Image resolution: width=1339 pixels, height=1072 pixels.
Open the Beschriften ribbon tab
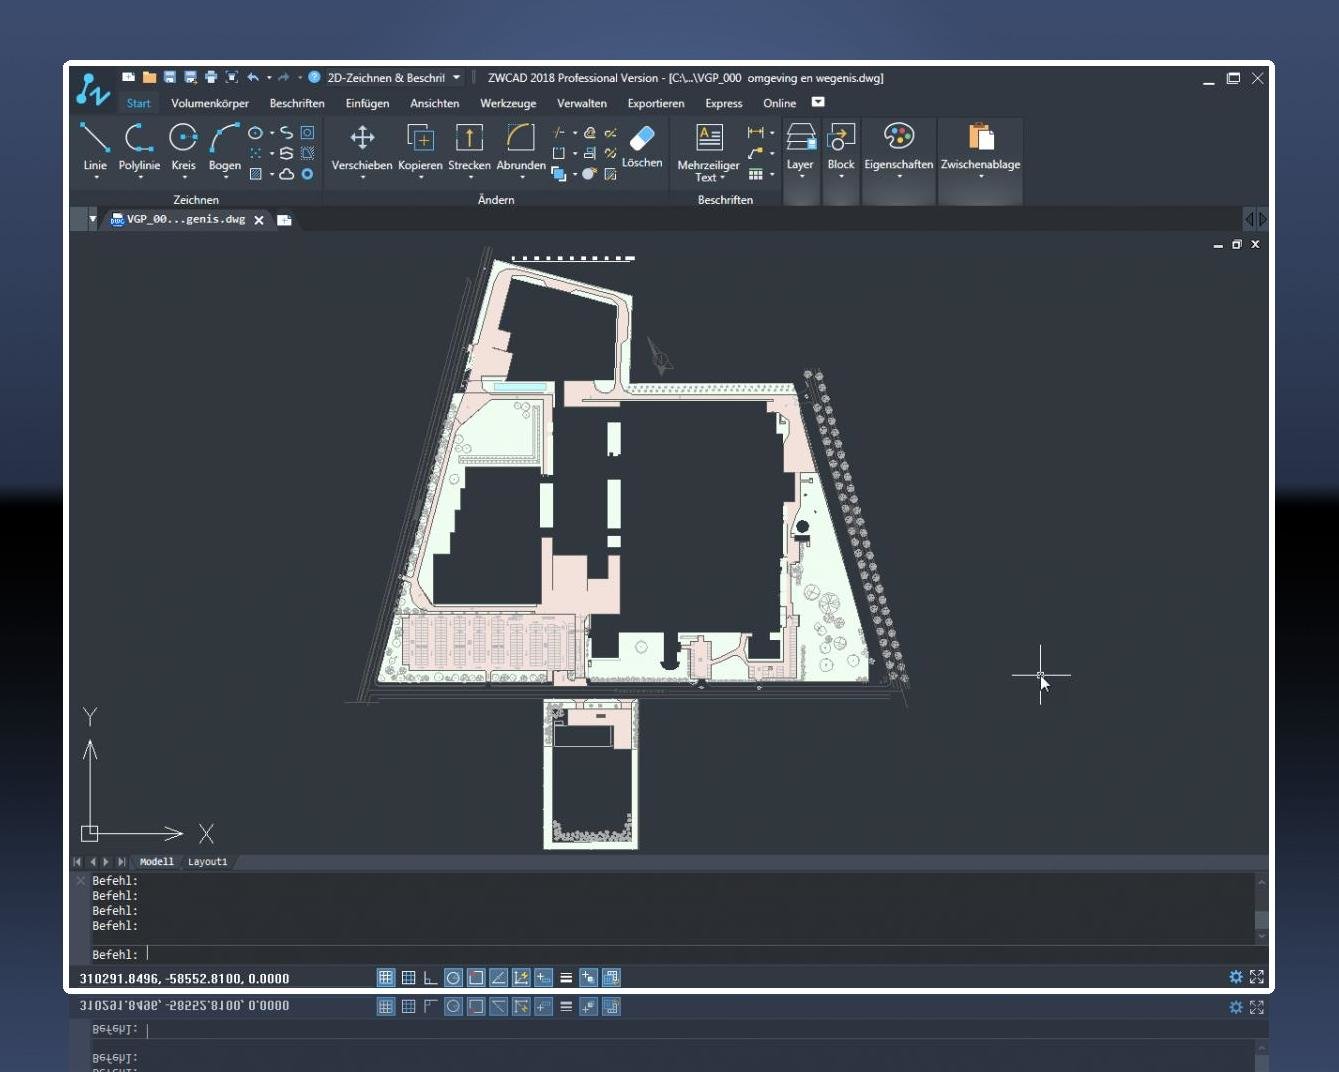297,103
